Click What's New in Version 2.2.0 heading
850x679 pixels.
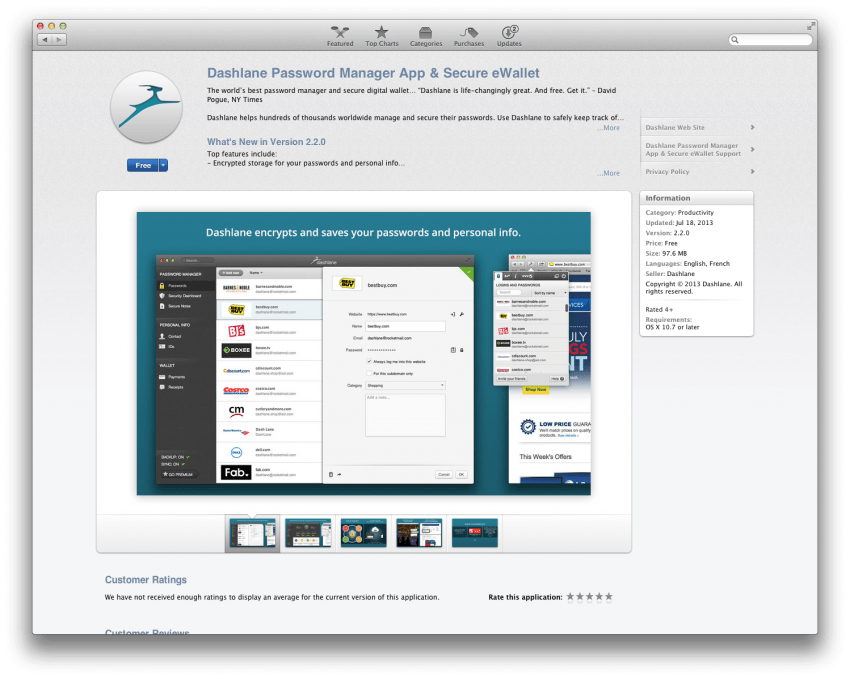pyautogui.click(x=266, y=142)
